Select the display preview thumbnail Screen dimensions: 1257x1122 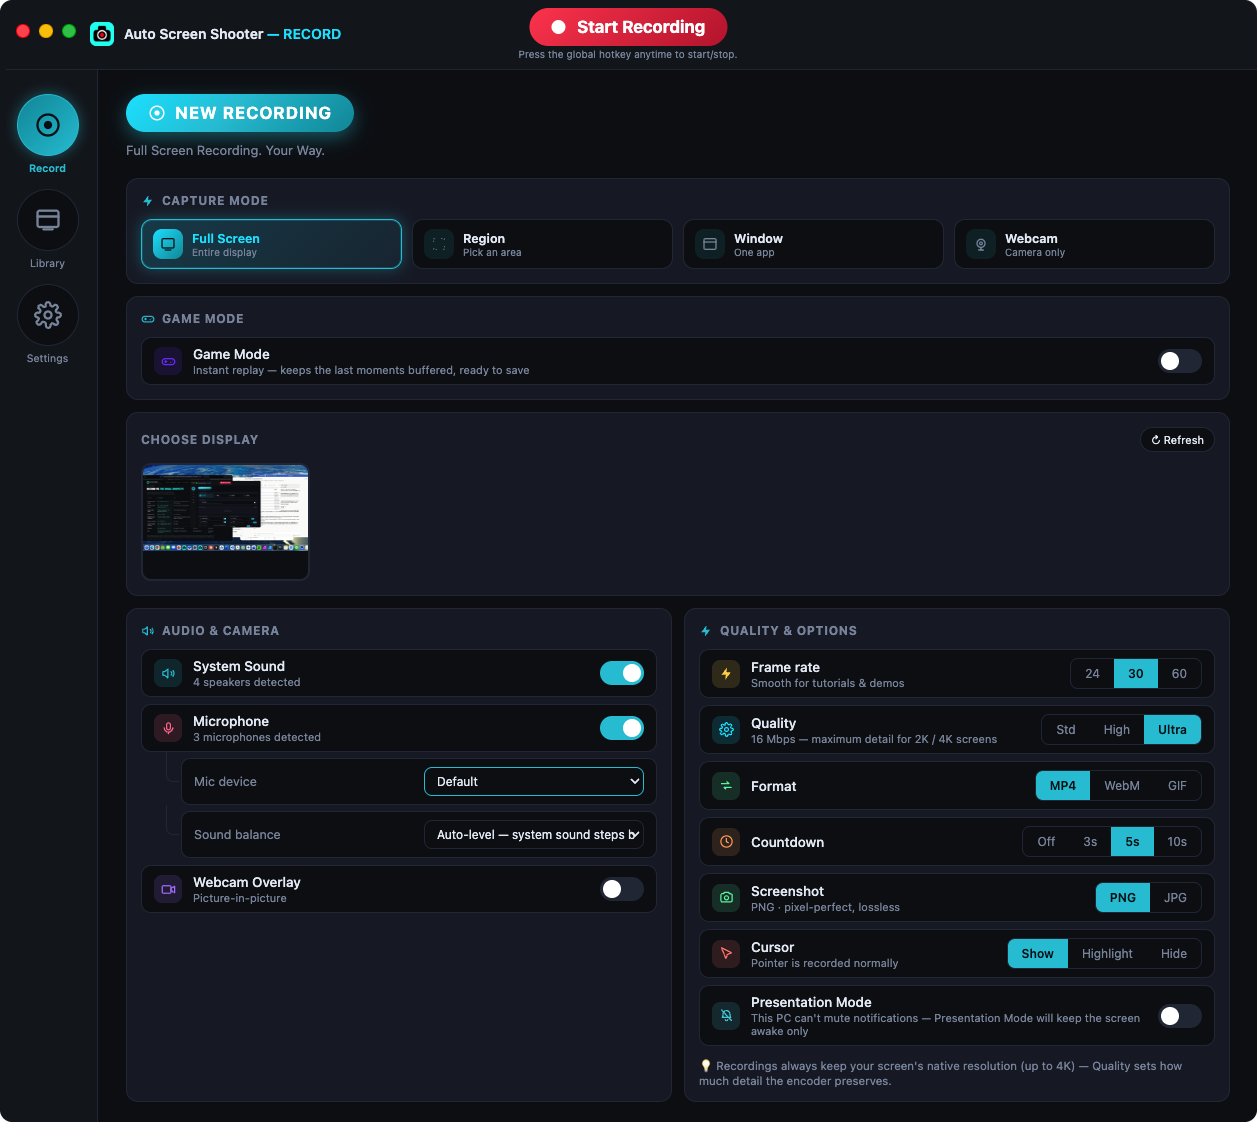[x=225, y=522]
